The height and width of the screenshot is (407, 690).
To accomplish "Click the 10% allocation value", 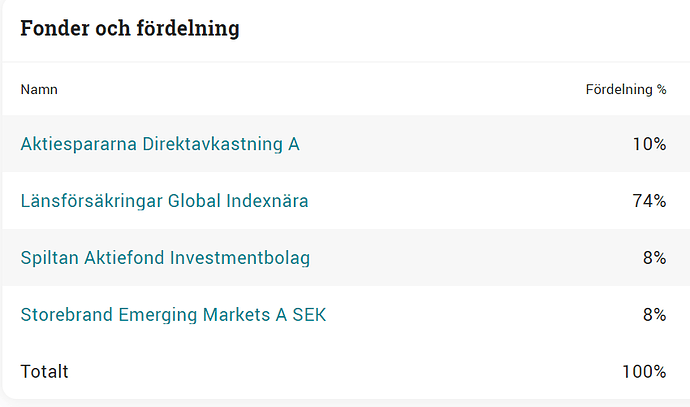I will (649, 144).
